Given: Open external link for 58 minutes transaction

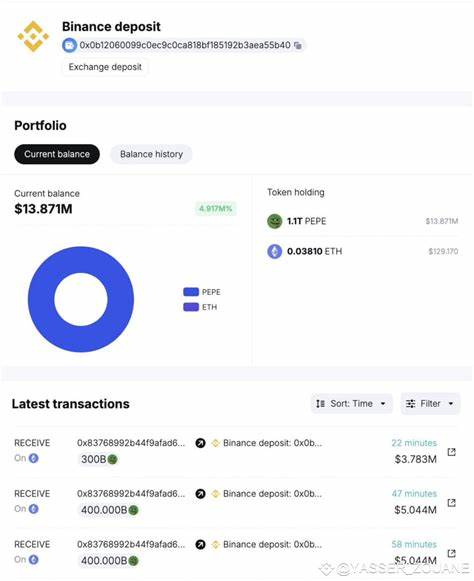Looking at the screenshot, I should (451, 553).
